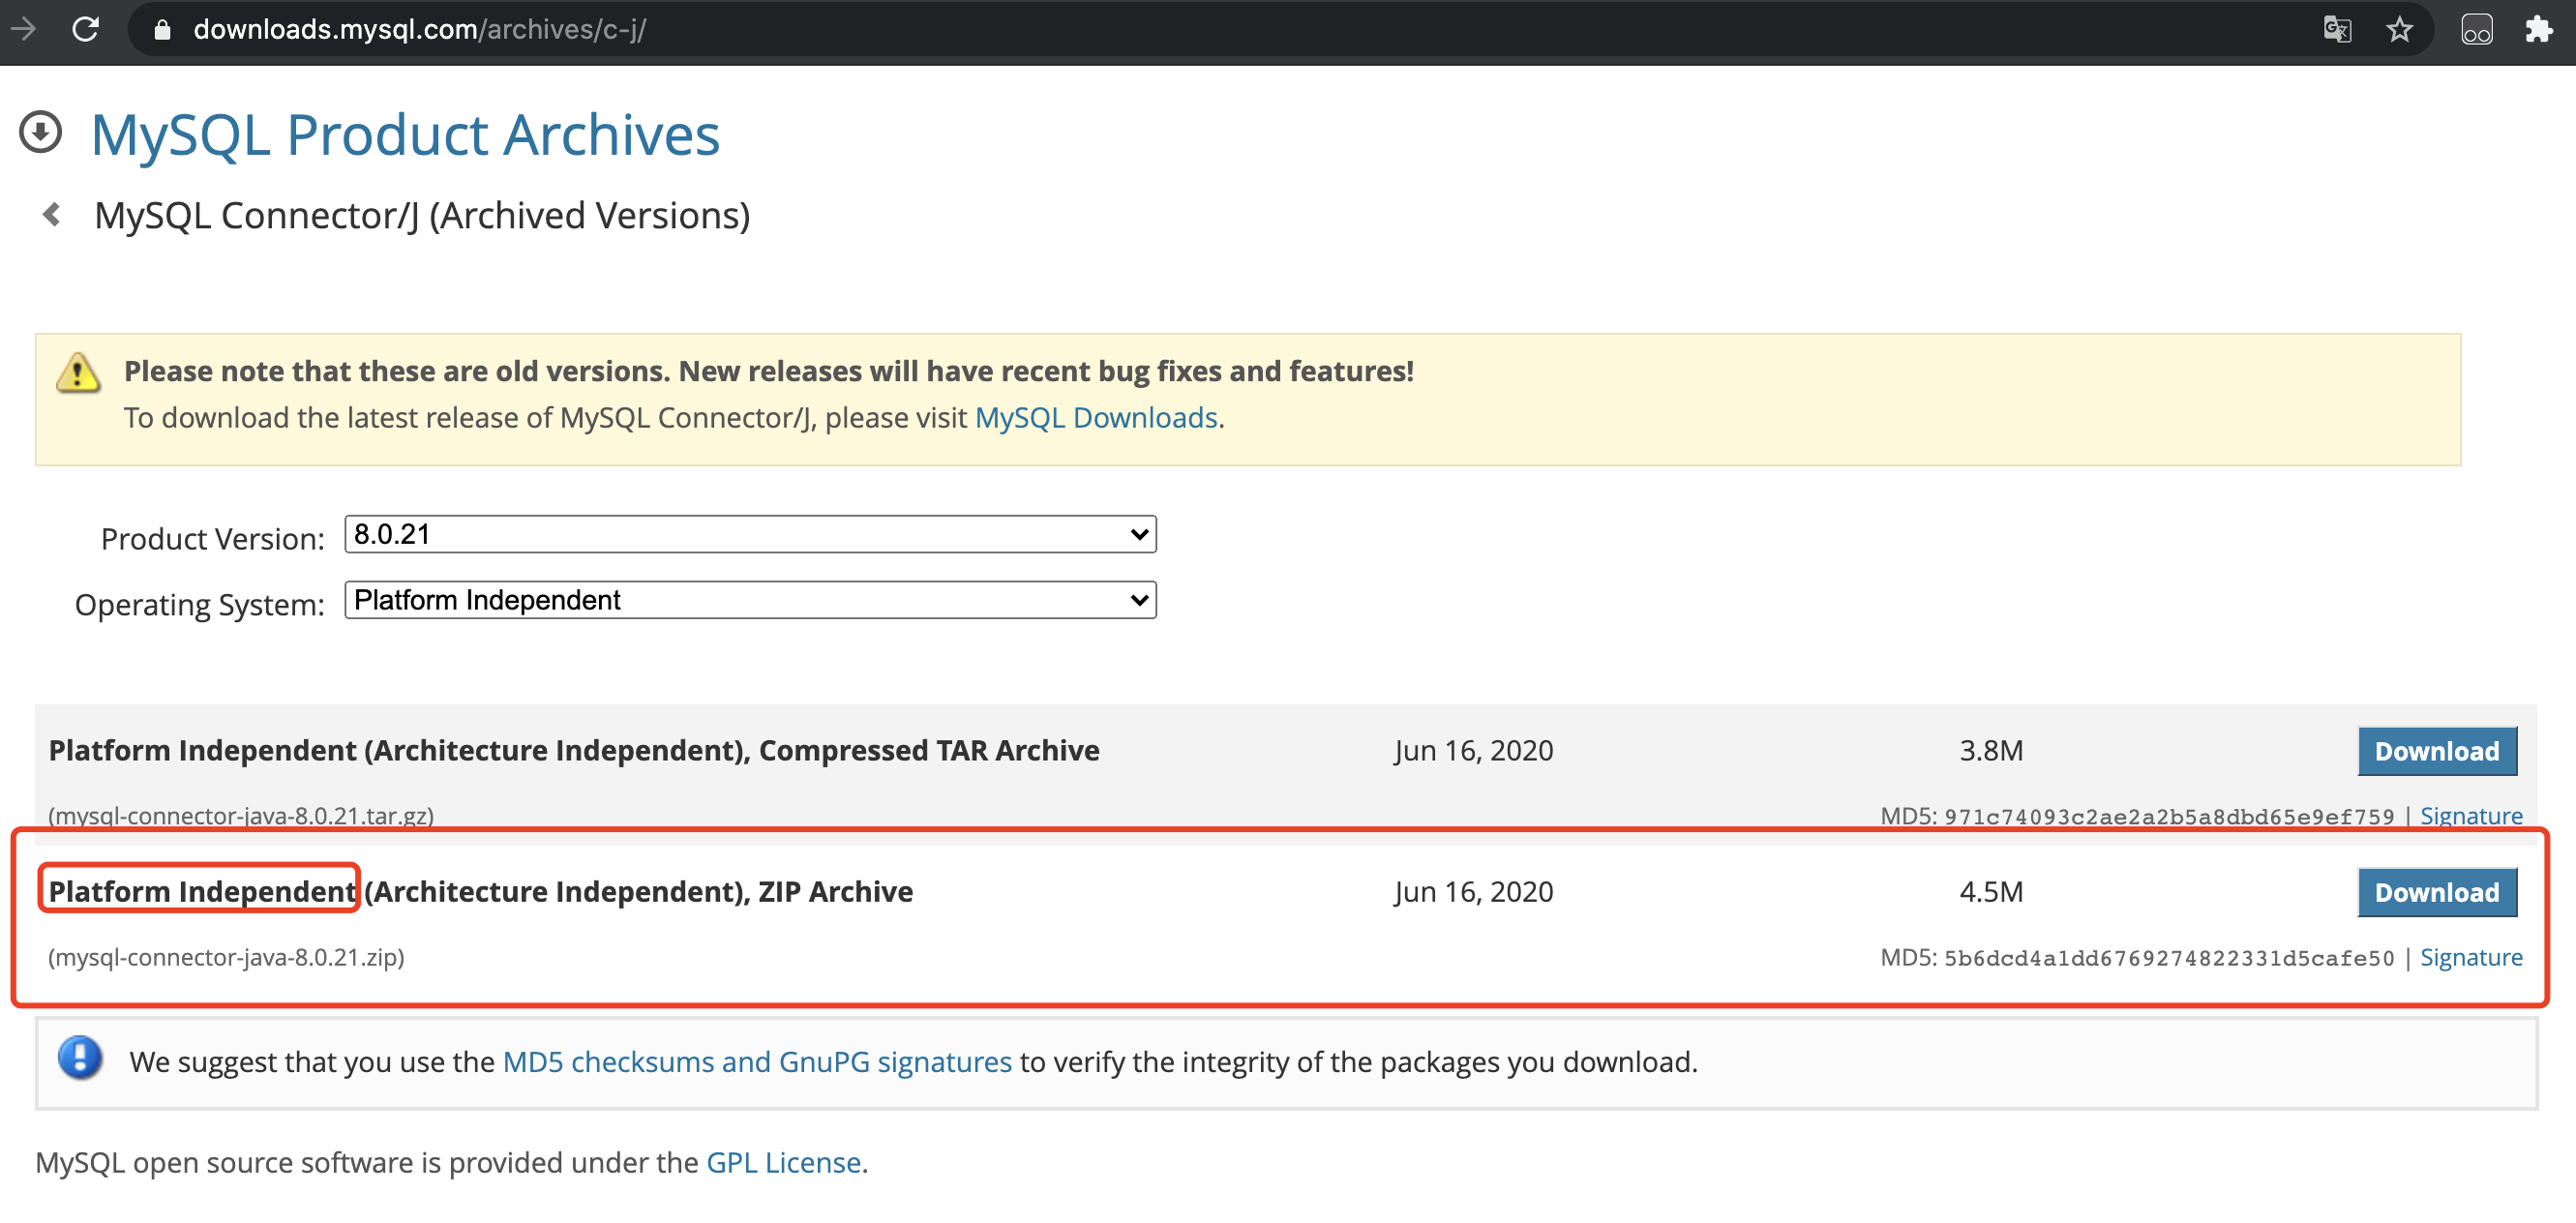Click the padlock site info icon
2576x1223 pixels.
pyautogui.click(x=162, y=30)
